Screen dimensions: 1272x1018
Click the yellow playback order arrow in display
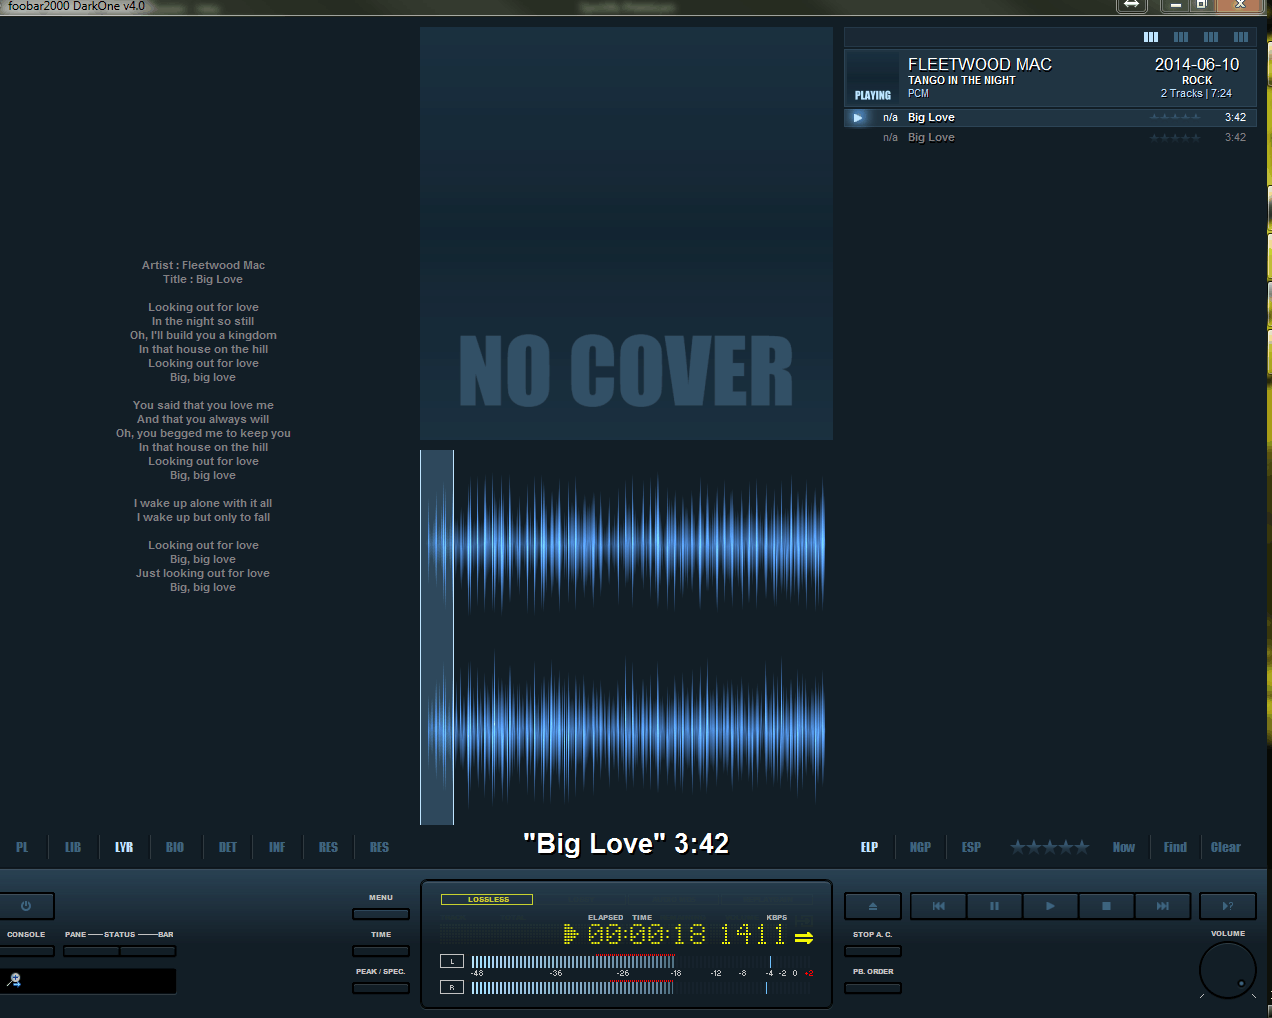804,937
